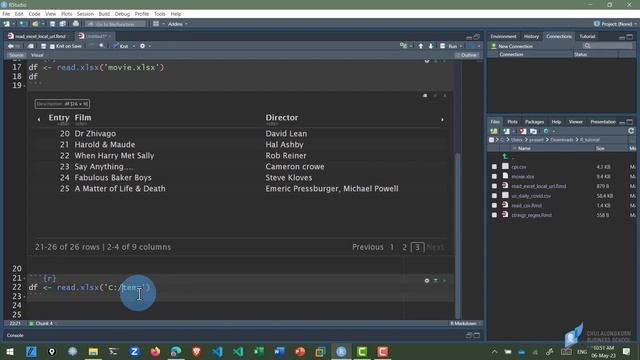Click the Open File folder icon
The width and height of the screenshot is (640, 360).
point(35,24)
